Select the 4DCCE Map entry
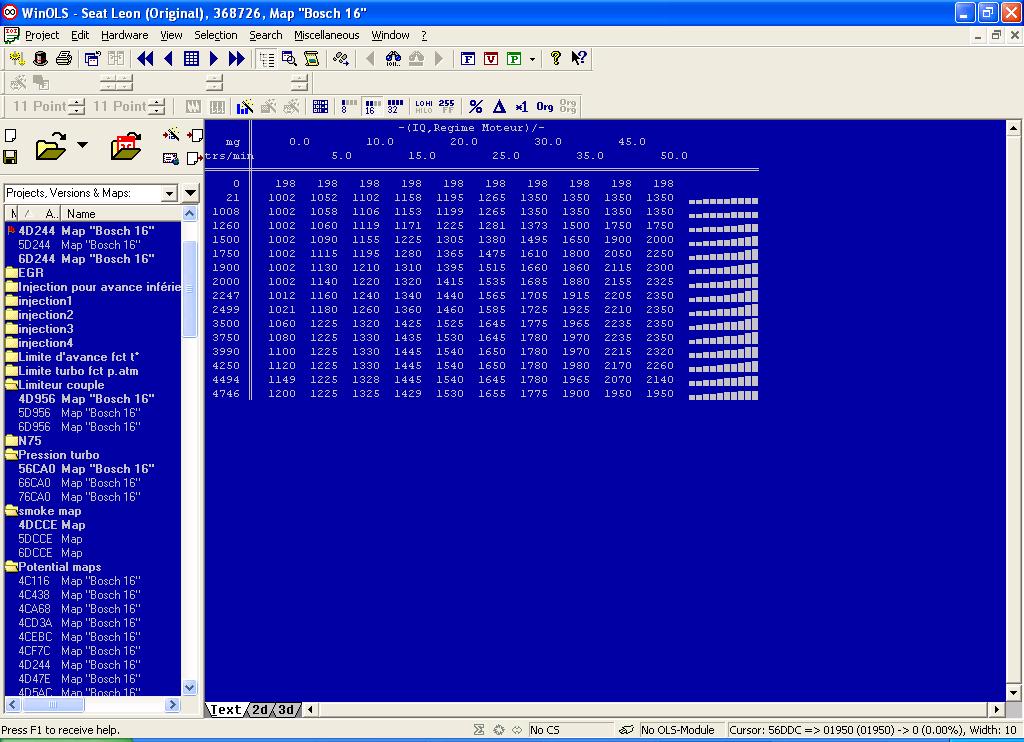The width and height of the screenshot is (1024, 742). pos(52,525)
